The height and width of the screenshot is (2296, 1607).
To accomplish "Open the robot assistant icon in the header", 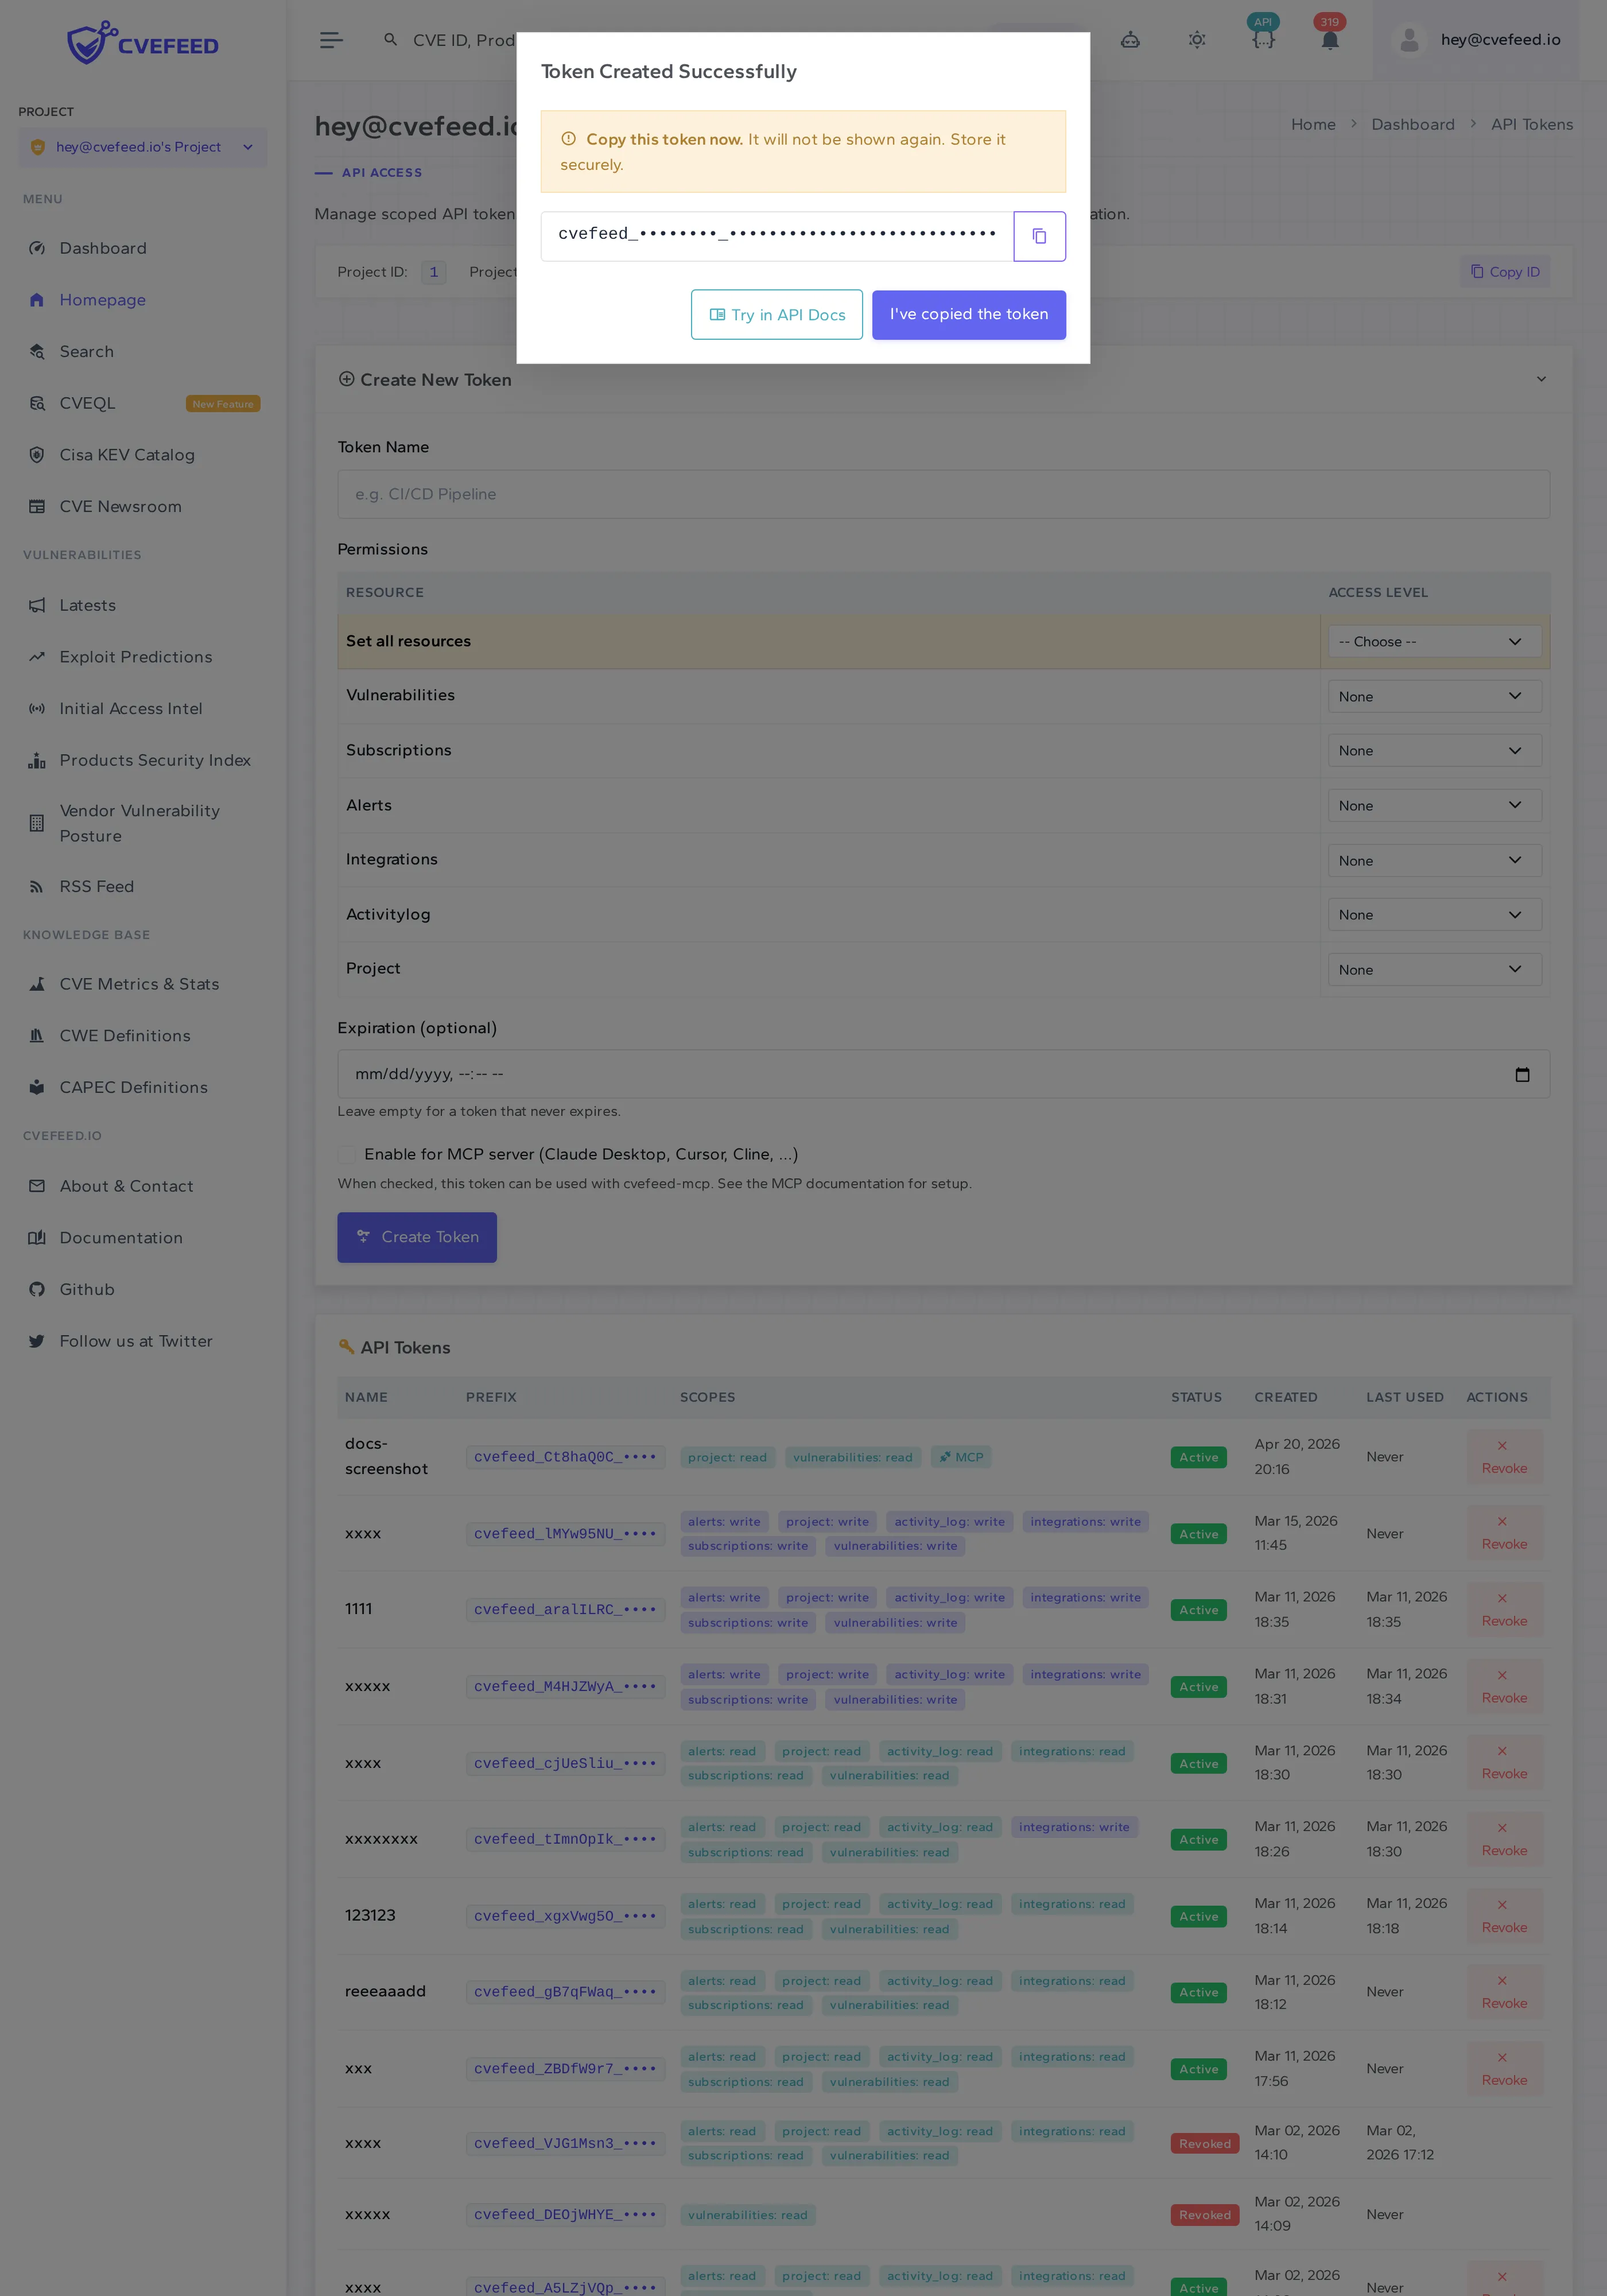I will 1130,40.
